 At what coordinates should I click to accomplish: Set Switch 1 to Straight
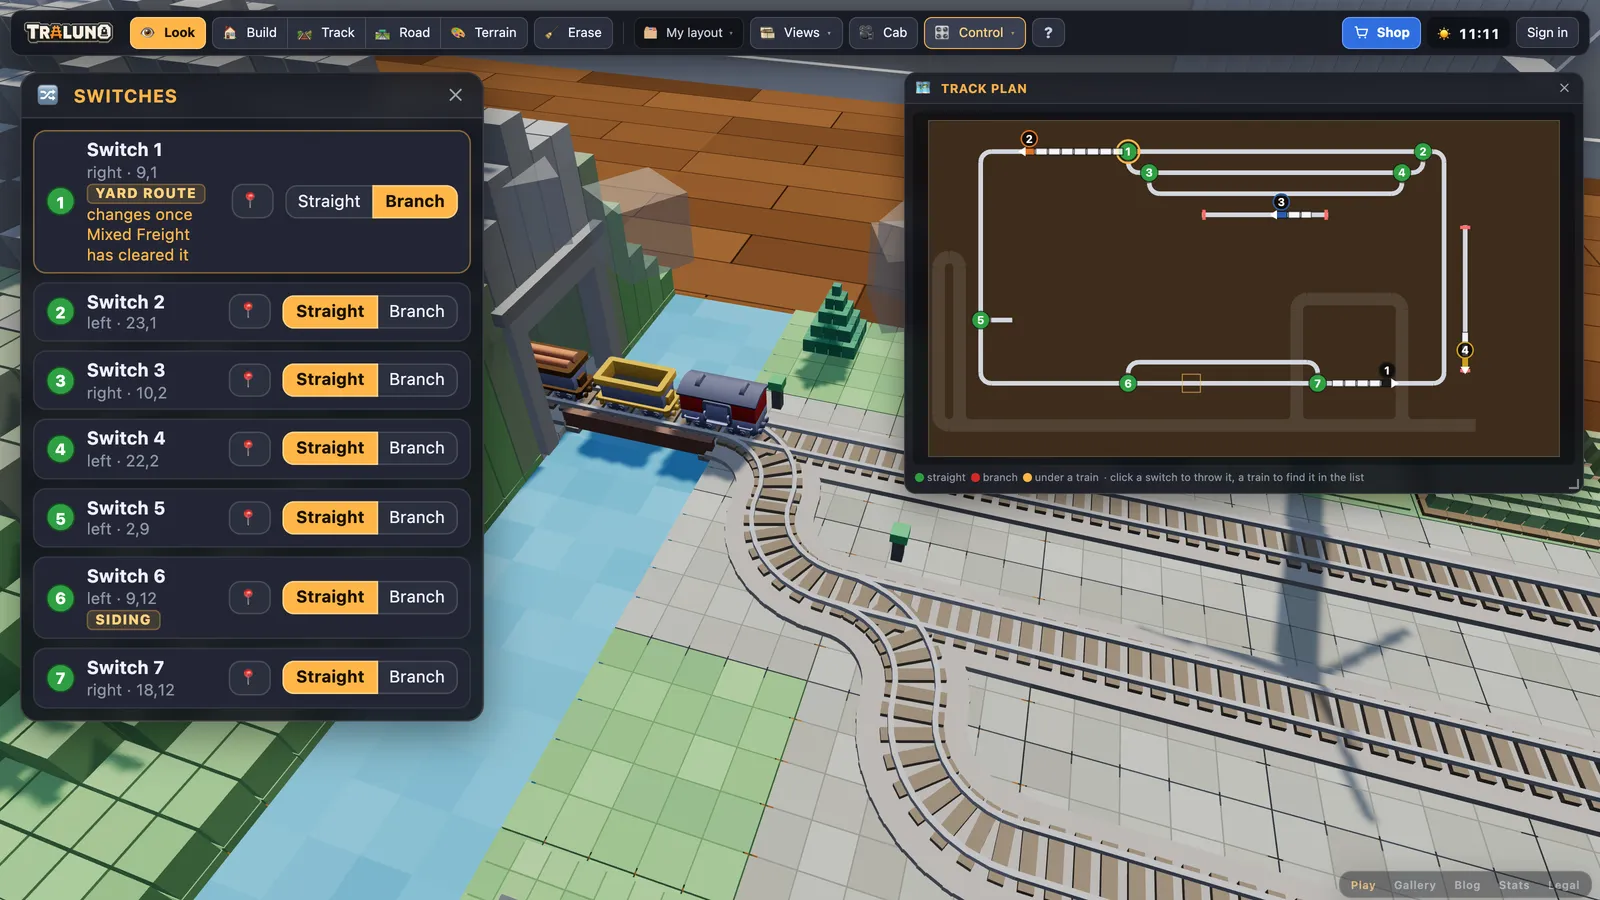329,201
